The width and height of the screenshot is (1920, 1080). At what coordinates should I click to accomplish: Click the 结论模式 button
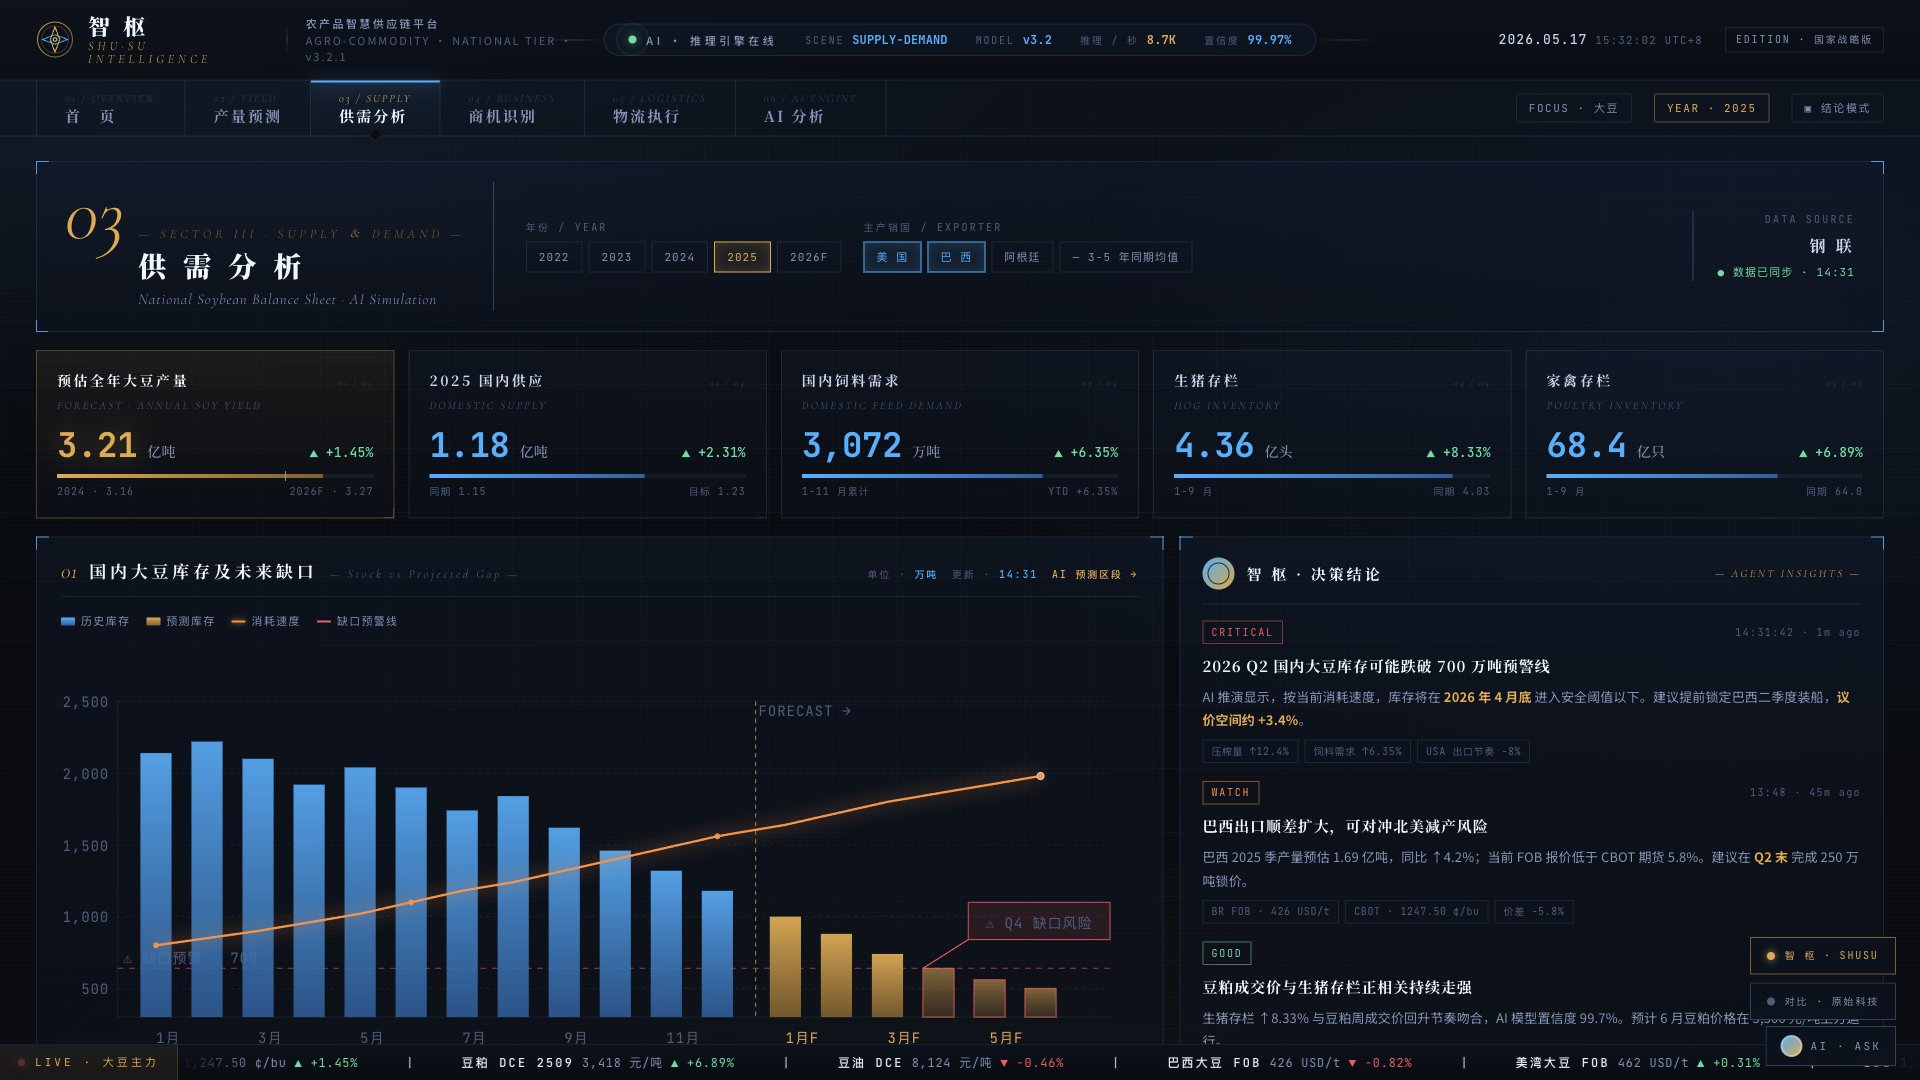click(1837, 108)
